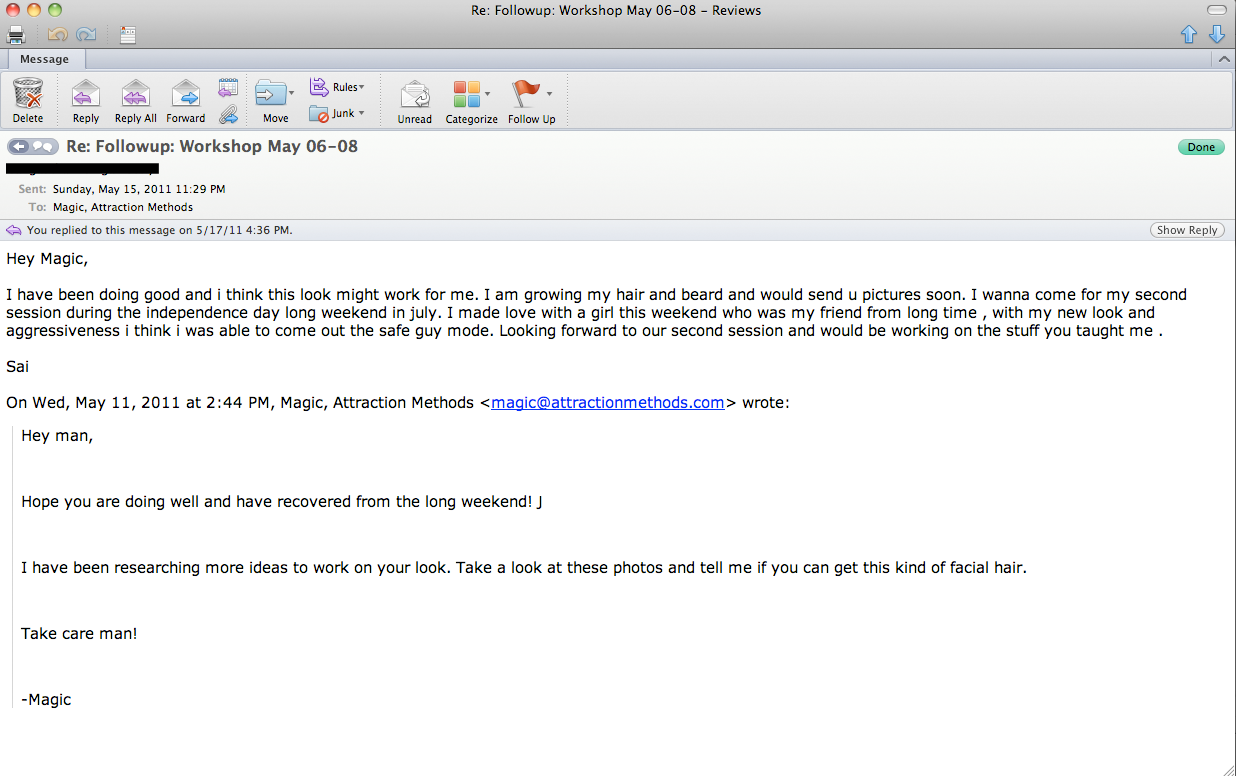Screen dimensions: 1236x776
Task: Expand the Junk options dropdown
Action: 338,113
